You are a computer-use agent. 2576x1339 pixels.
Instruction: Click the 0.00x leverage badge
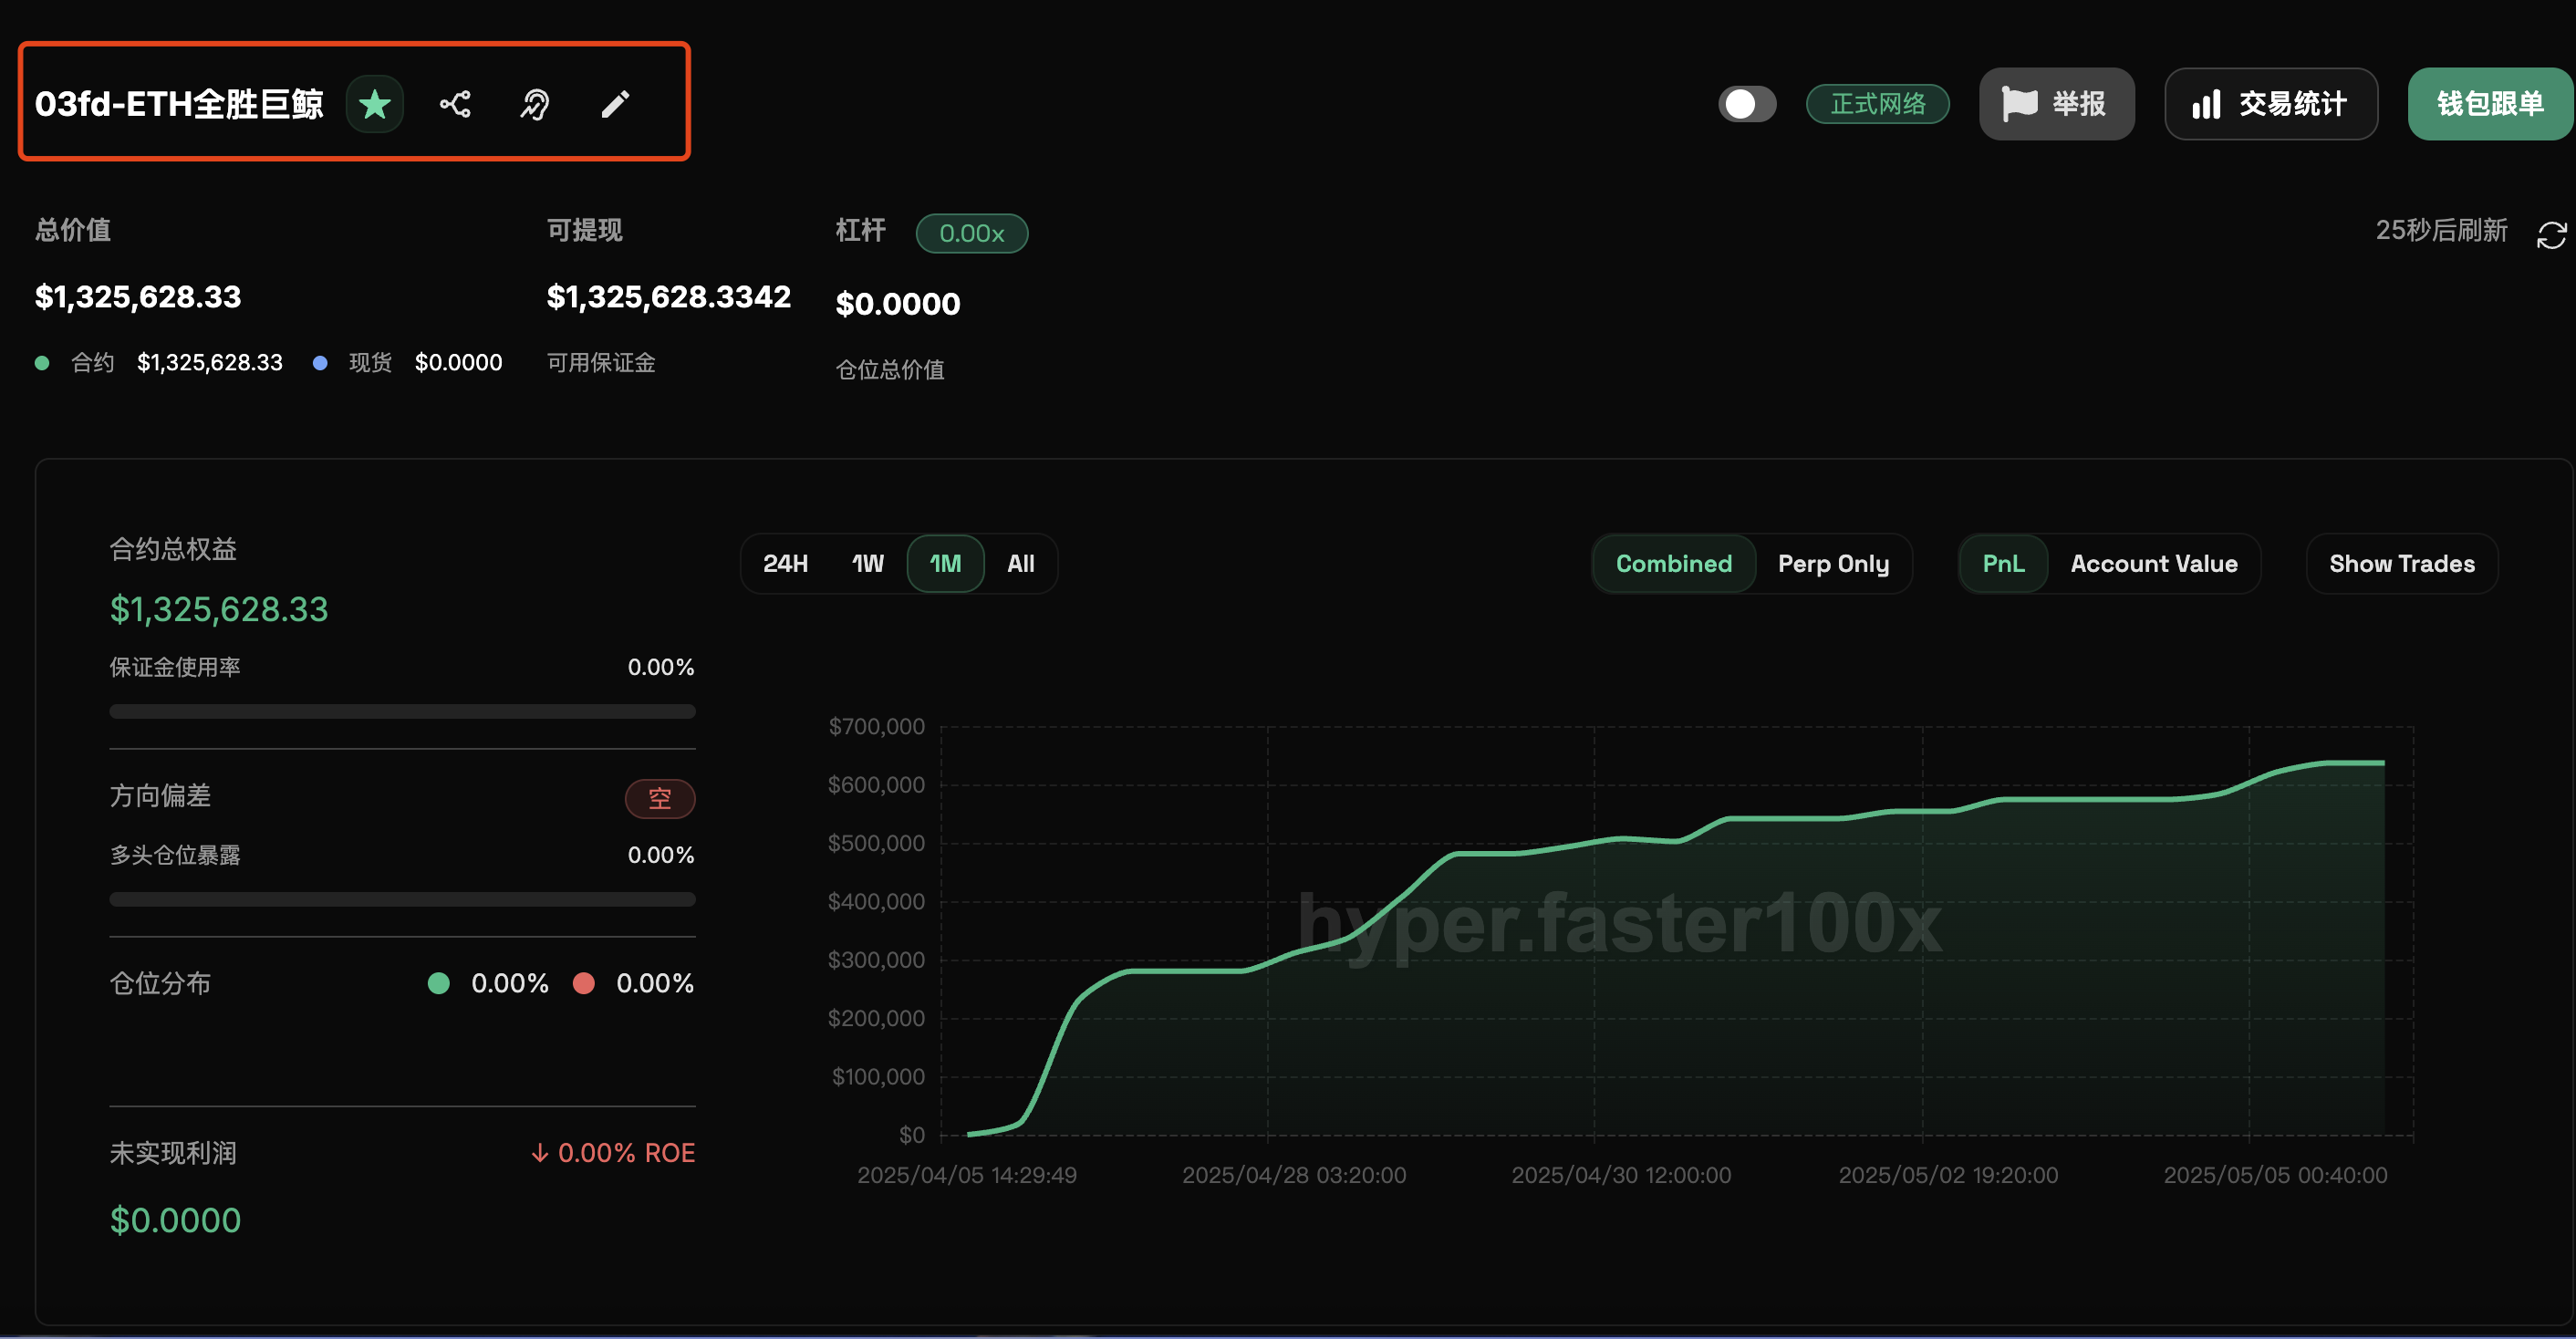tap(971, 234)
